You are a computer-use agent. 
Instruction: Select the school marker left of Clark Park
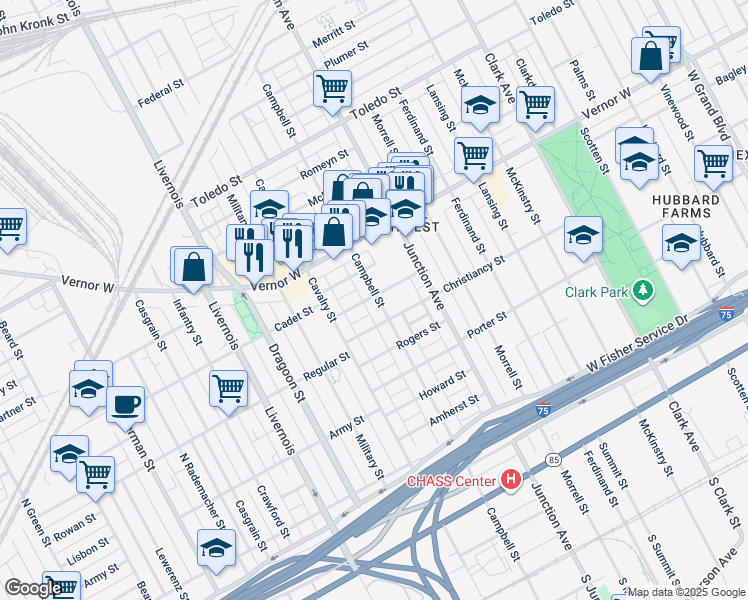pyautogui.click(x=583, y=238)
